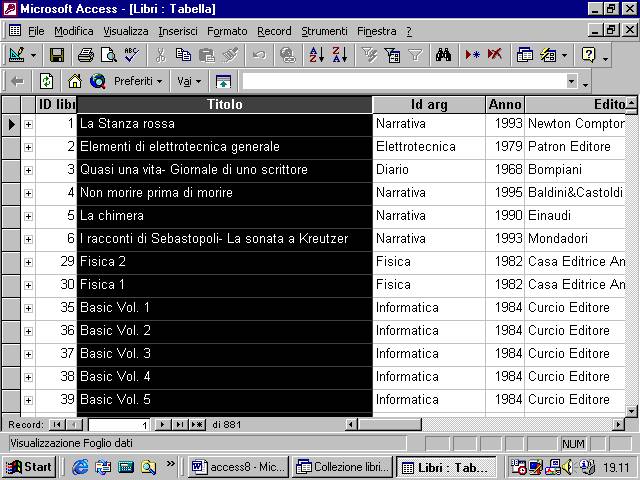Expand subdatasheet for La chimera row

point(28,216)
